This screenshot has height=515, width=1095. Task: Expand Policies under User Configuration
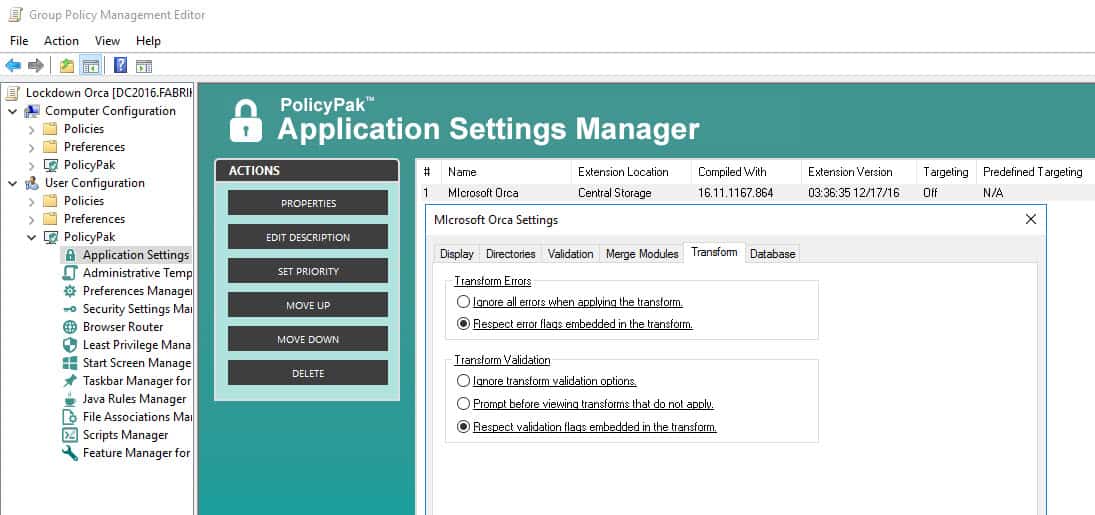31,201
